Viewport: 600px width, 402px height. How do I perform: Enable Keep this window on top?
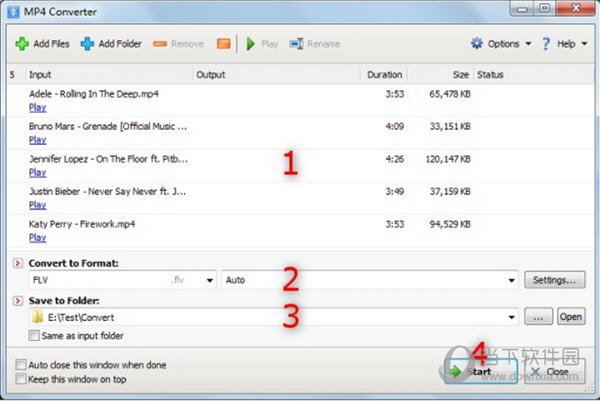(21, 379)
